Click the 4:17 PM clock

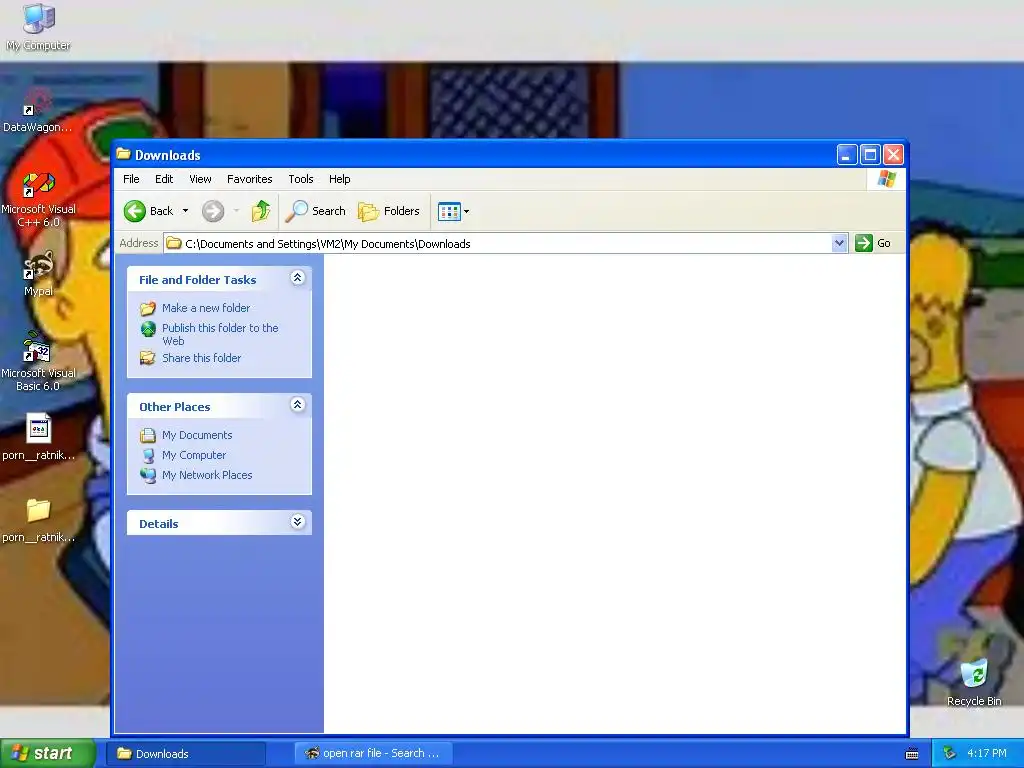click(987, 754)
